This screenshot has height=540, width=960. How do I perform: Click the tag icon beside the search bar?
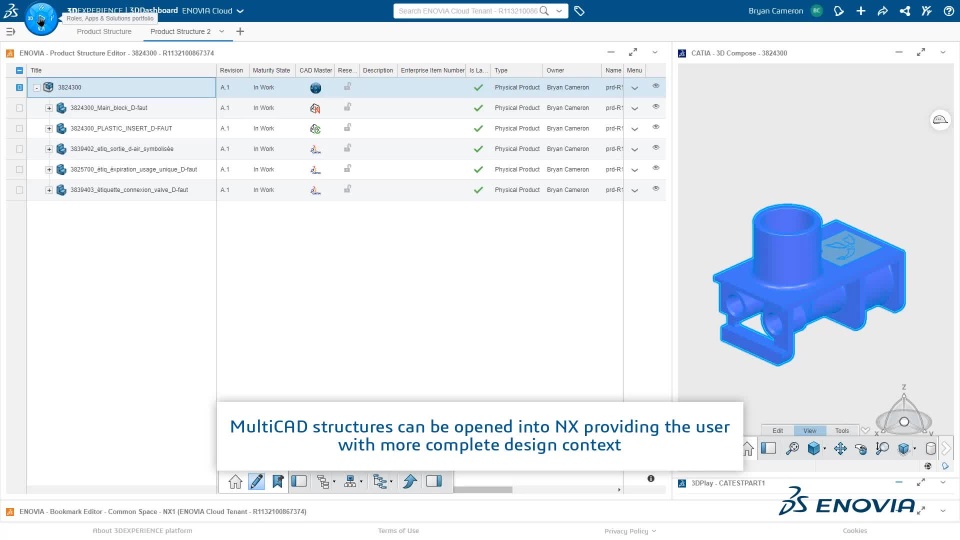coord(579,11)
